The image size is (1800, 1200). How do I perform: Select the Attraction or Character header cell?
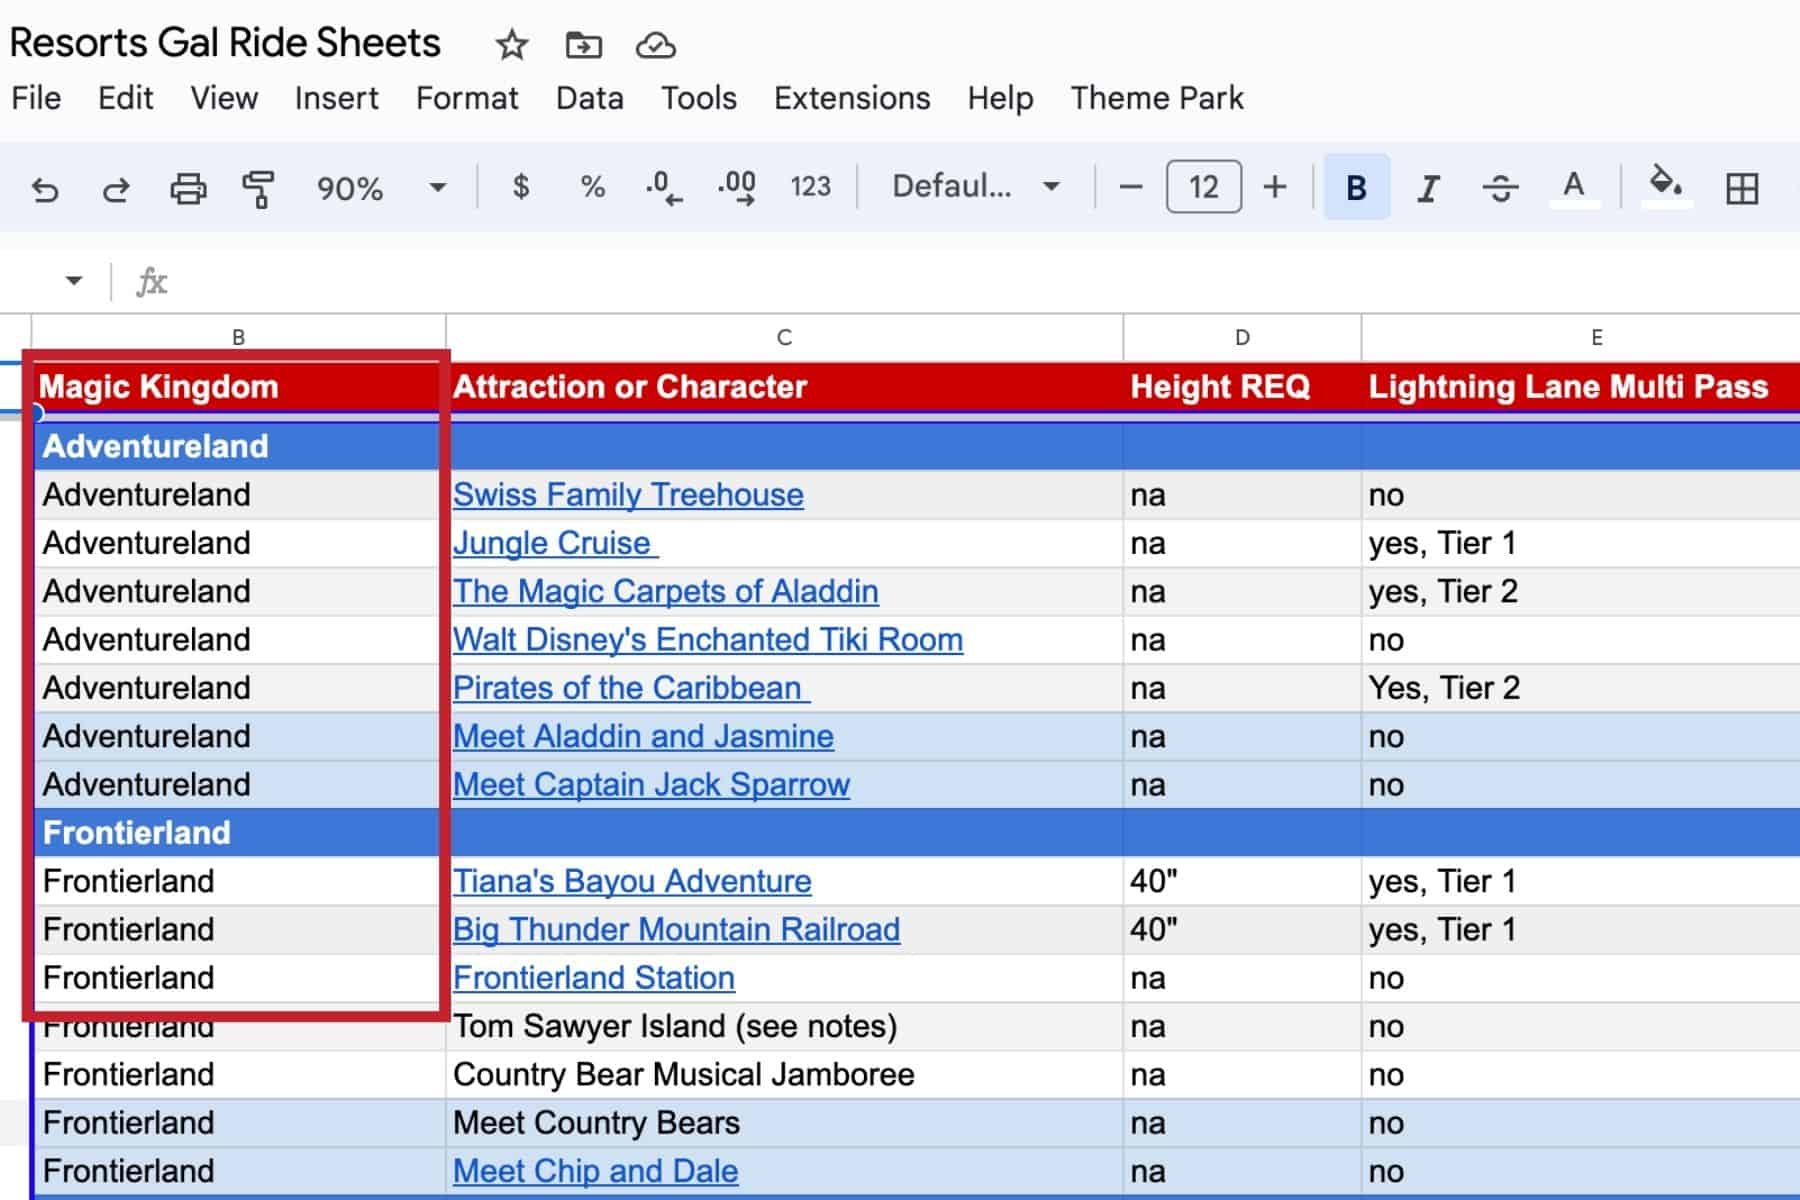coord(785,387)
